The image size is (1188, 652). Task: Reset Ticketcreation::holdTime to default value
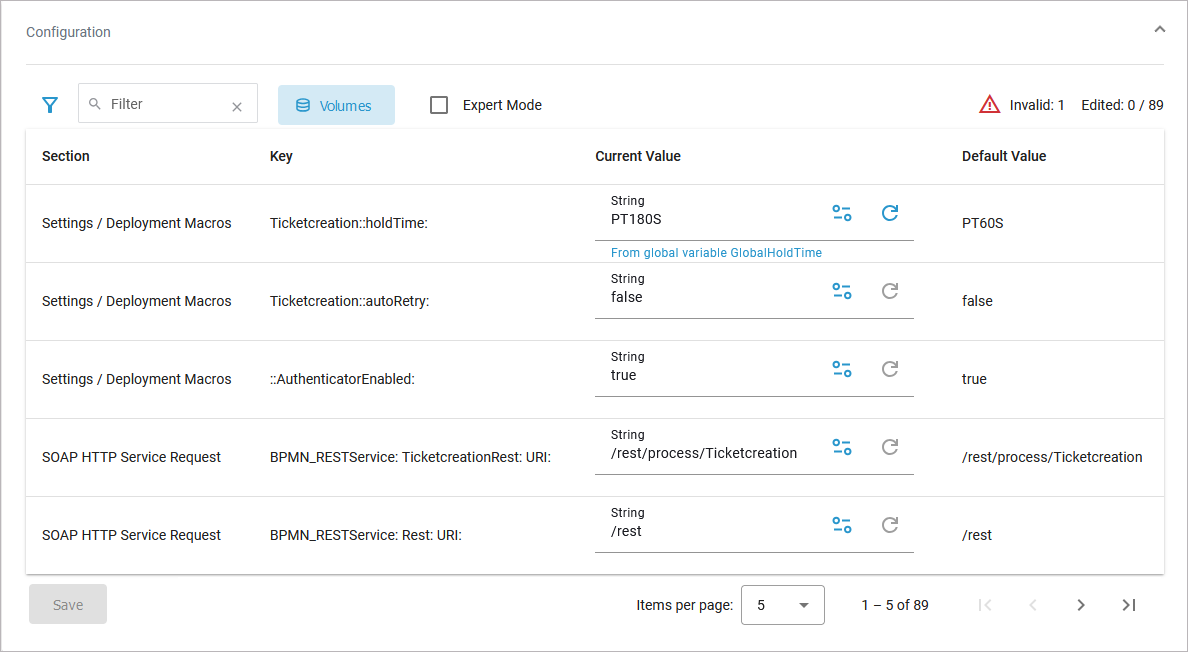pos(890,213)
